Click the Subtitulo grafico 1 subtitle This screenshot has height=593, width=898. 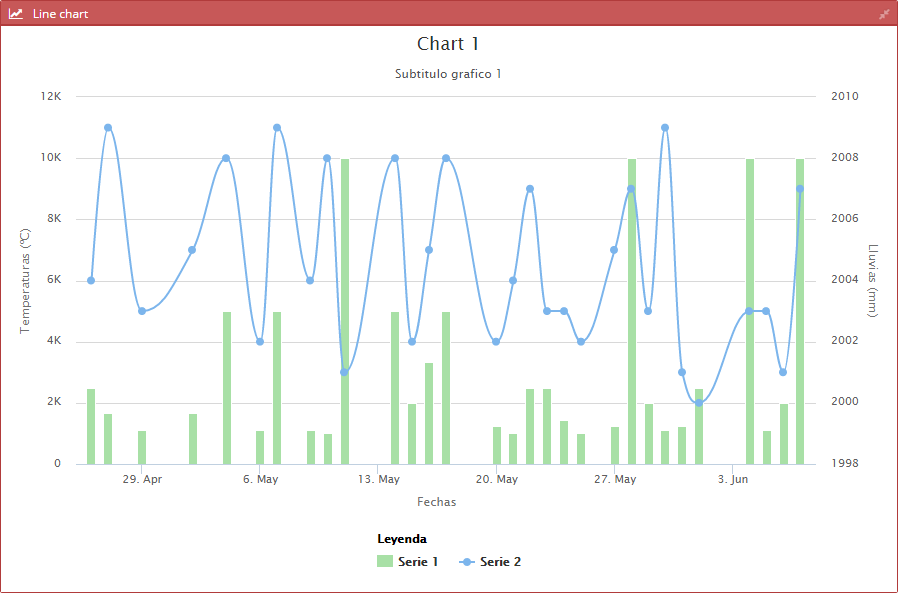[x=448, y=74]
